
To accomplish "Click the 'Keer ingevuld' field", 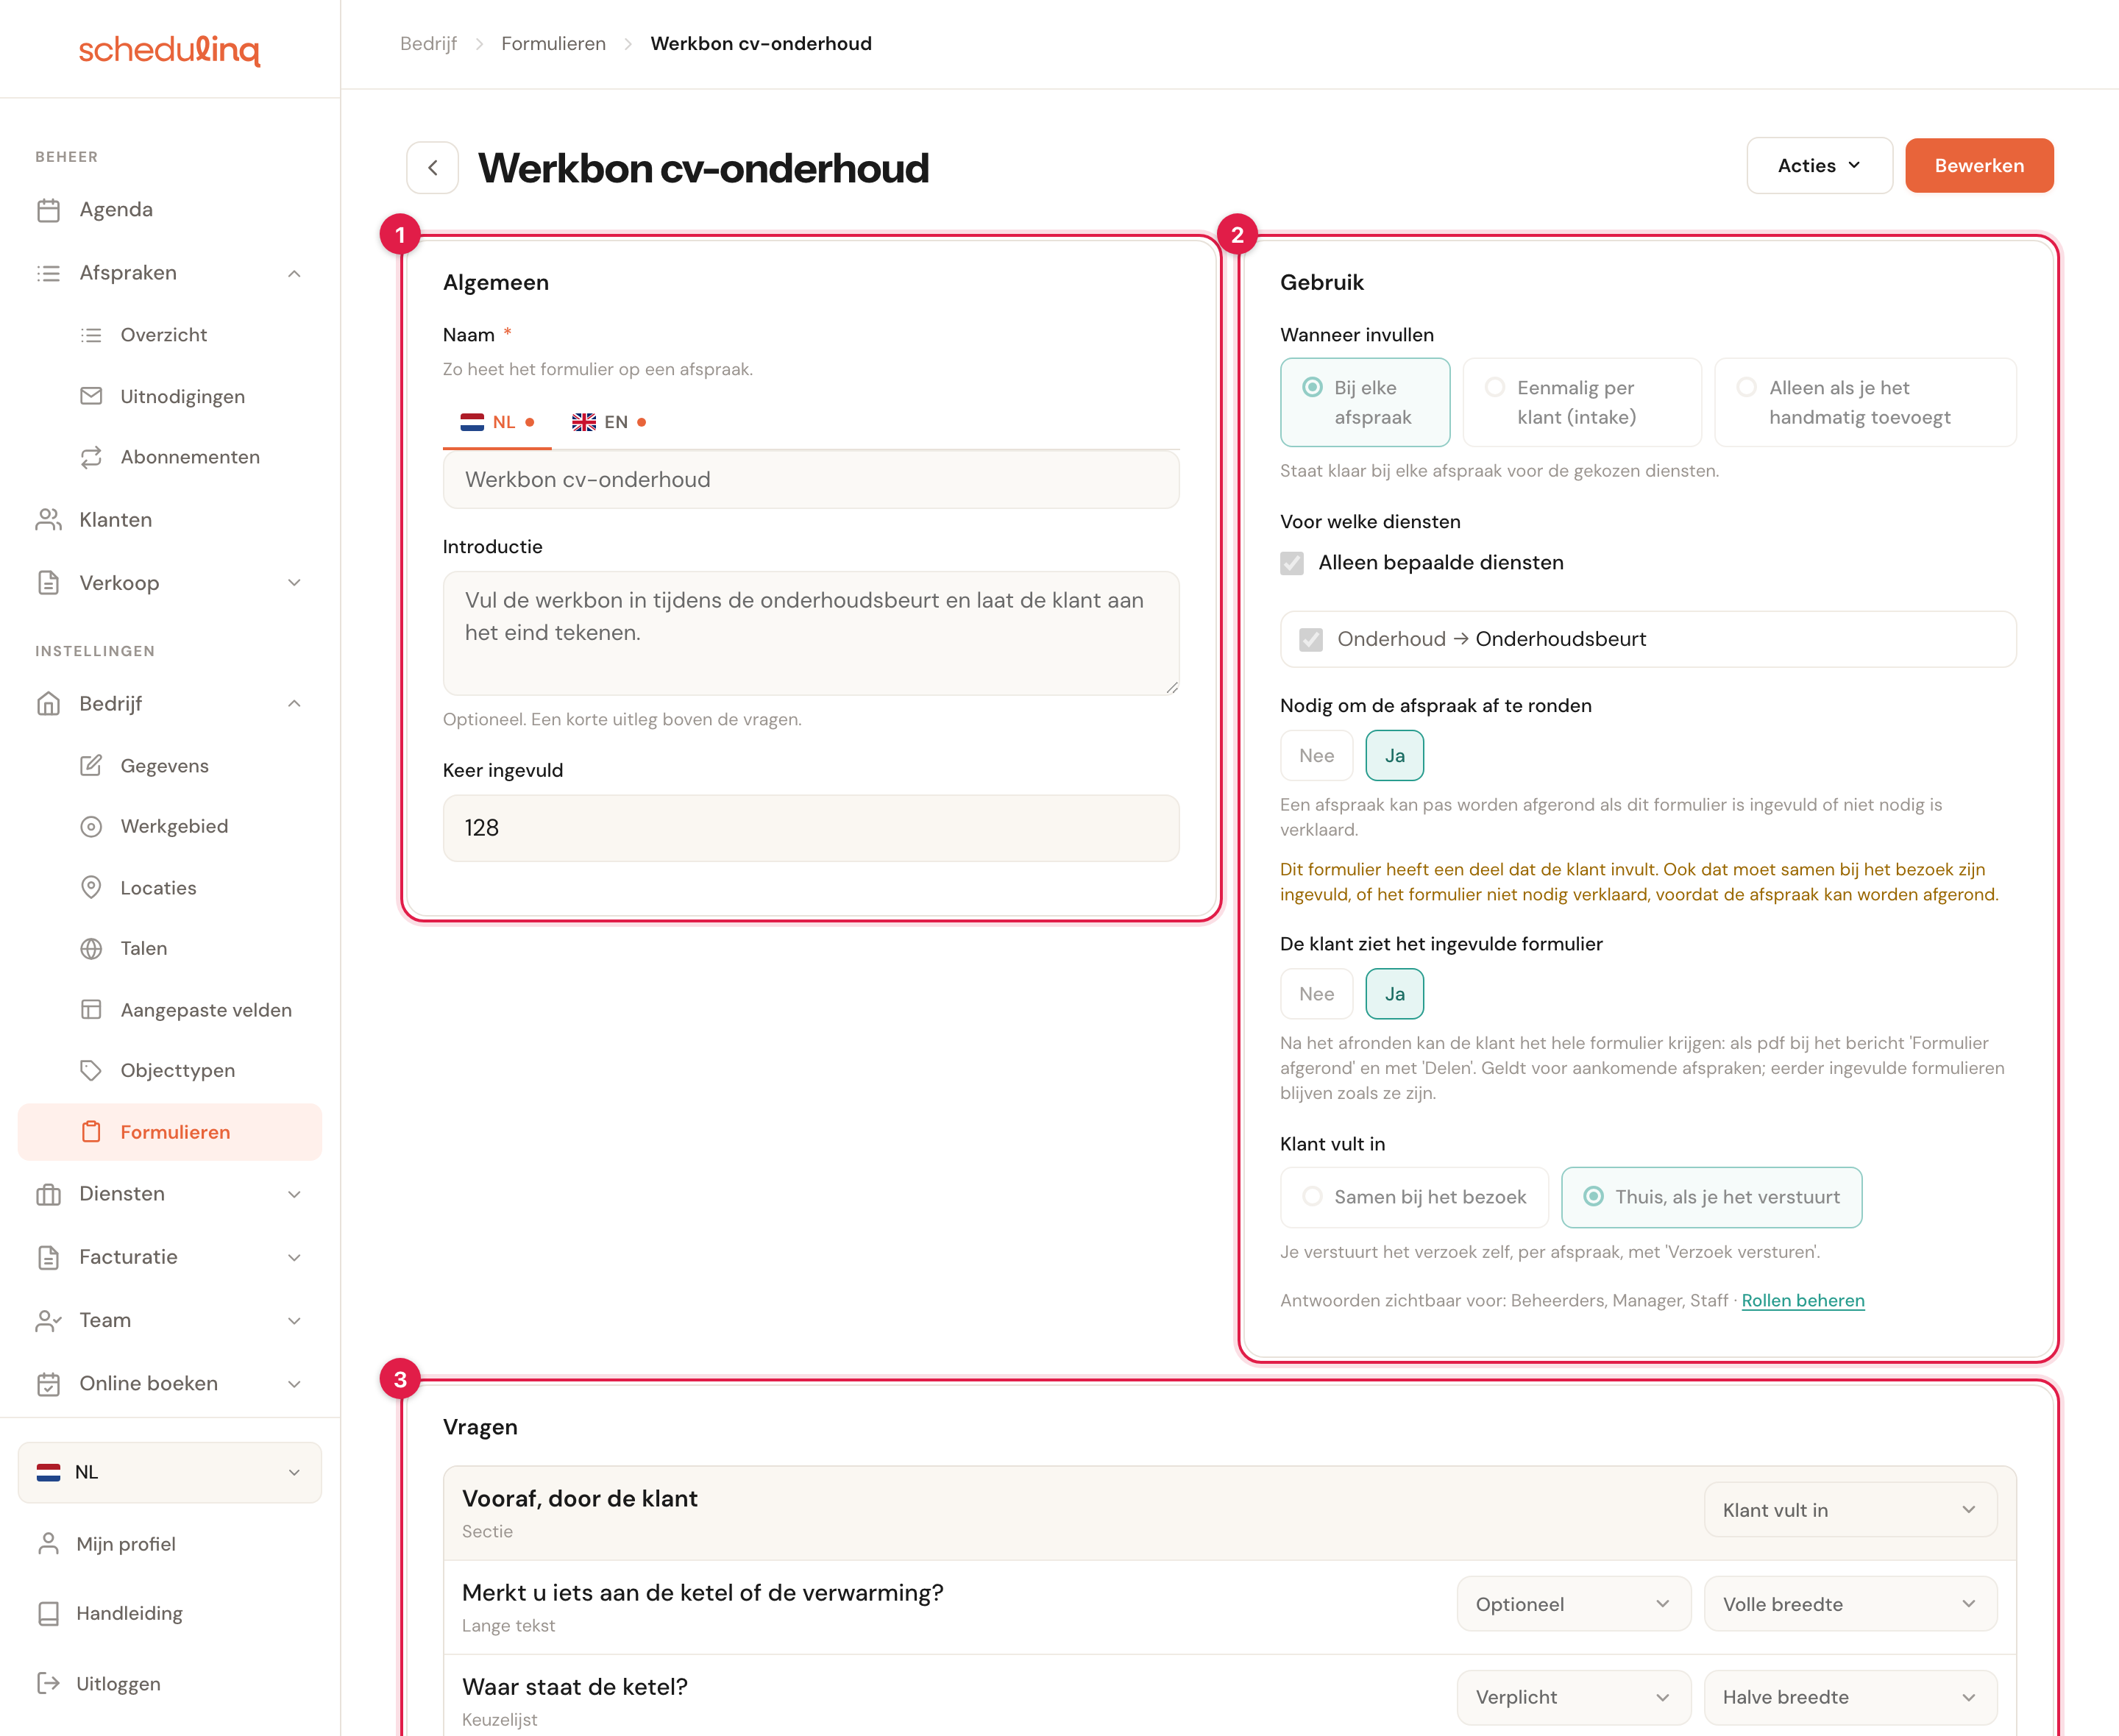I will pos(811,828).
